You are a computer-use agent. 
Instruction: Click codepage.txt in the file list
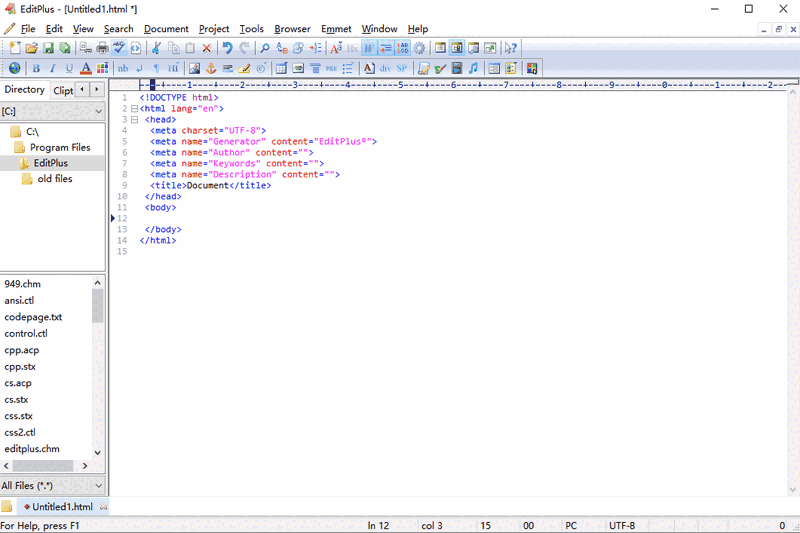tap(33, 317)
